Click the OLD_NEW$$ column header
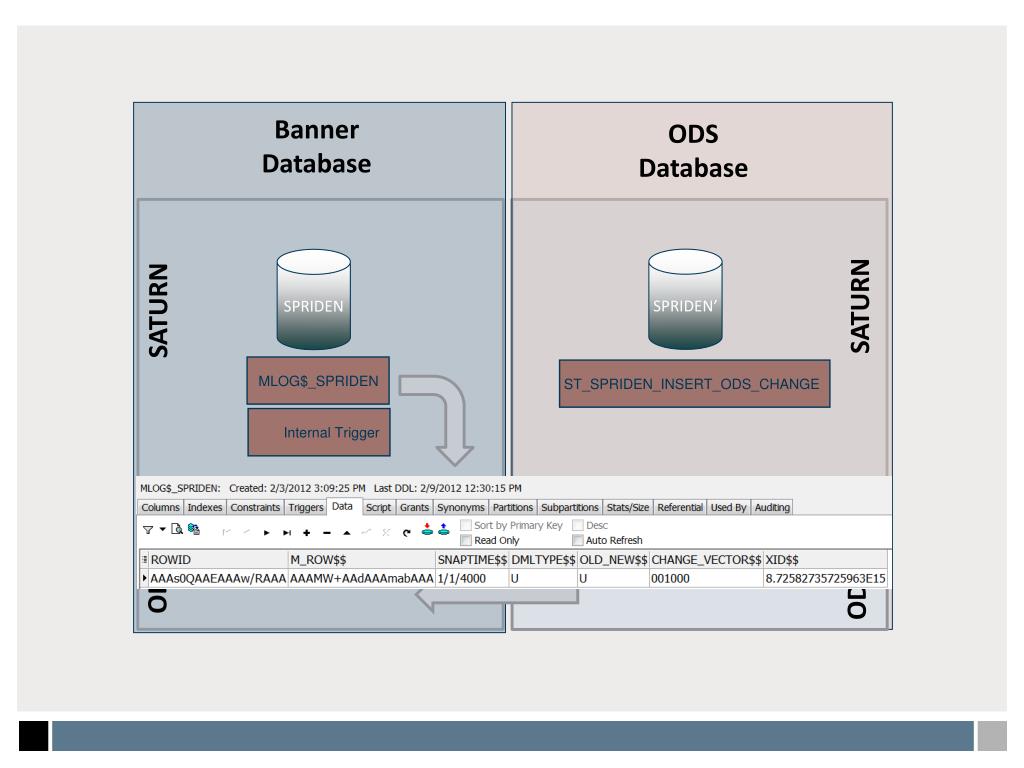The width and height of the screenshot is (1024, 768). (613, 560)
